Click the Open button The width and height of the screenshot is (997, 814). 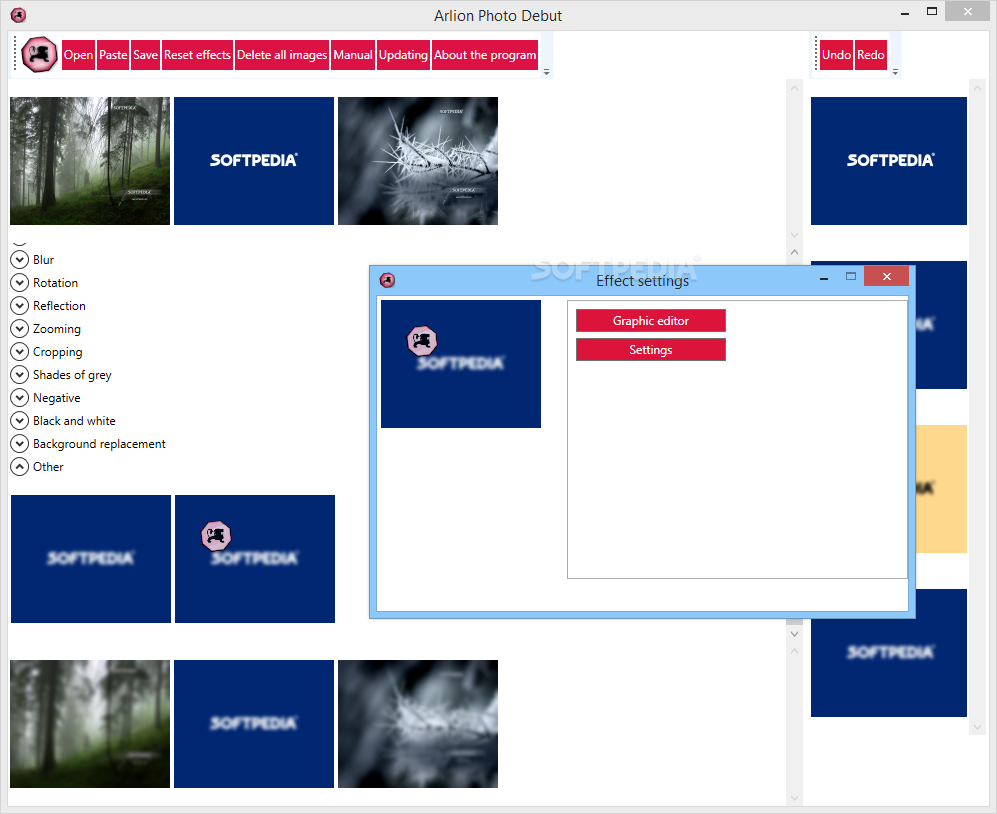78,55
